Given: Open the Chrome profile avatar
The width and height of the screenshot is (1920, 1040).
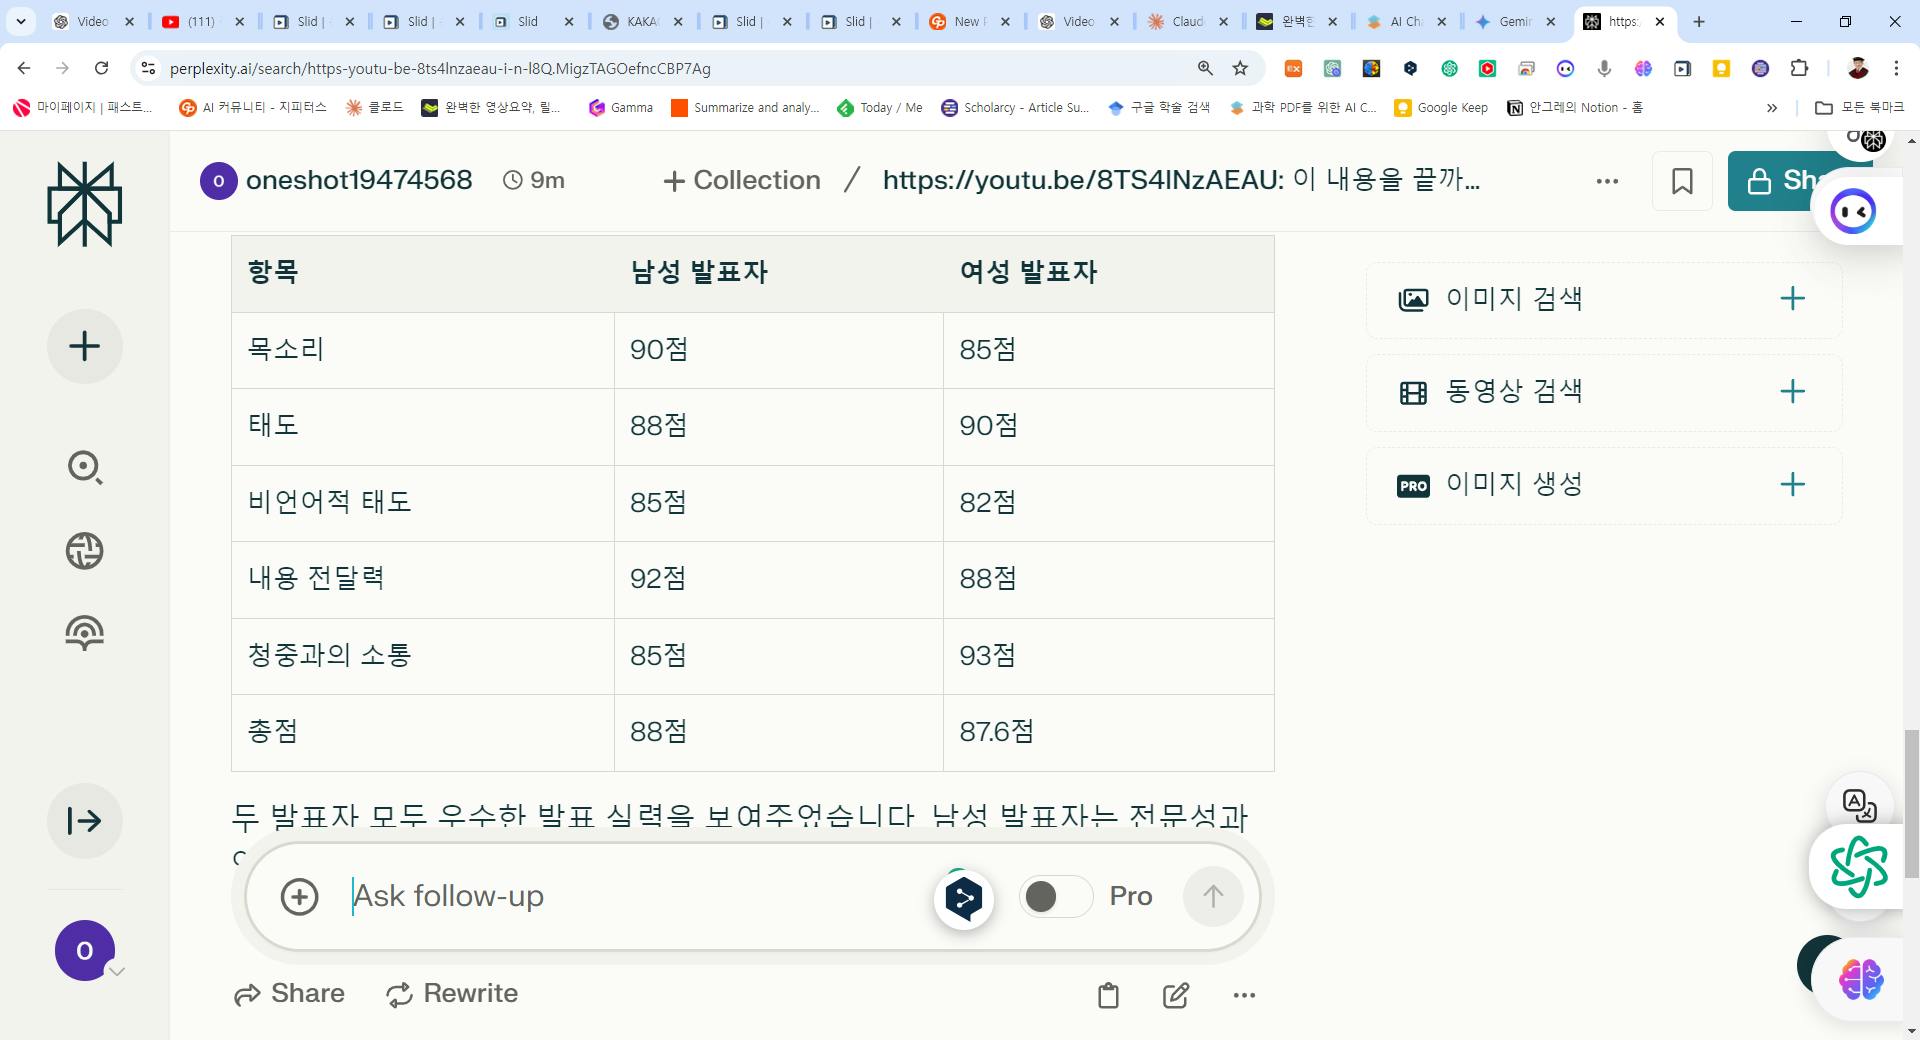Looking at the screenshot, I should (x=1858, y=68).
